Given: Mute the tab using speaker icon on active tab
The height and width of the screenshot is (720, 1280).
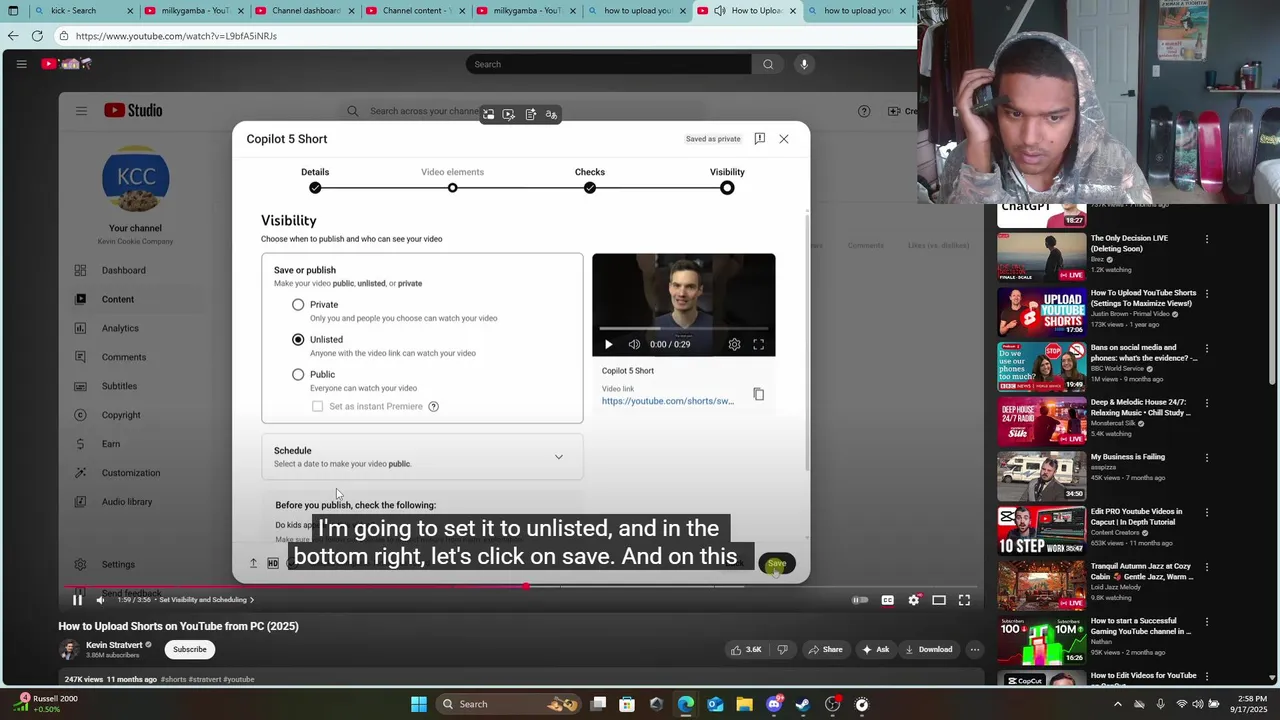Looking at the screenshot, I should [x=719, y=11].
